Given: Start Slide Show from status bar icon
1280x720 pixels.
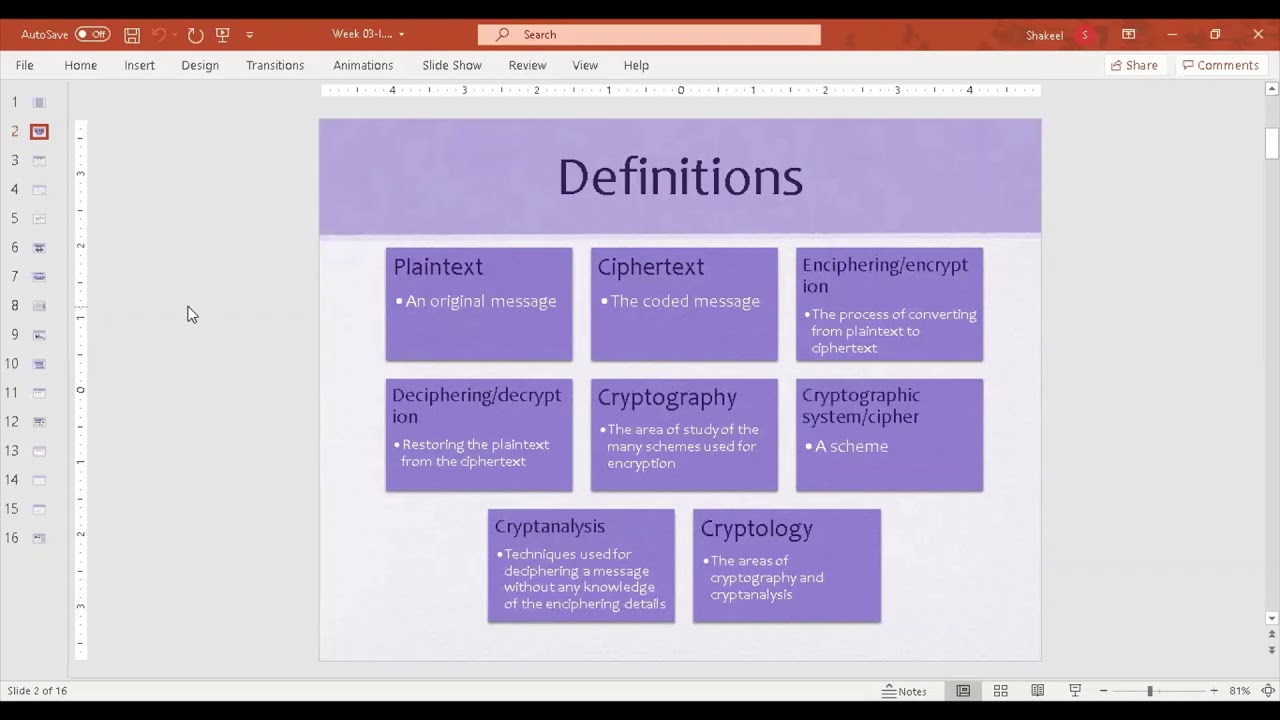Looking at the screenshot, I should 1075,691.
